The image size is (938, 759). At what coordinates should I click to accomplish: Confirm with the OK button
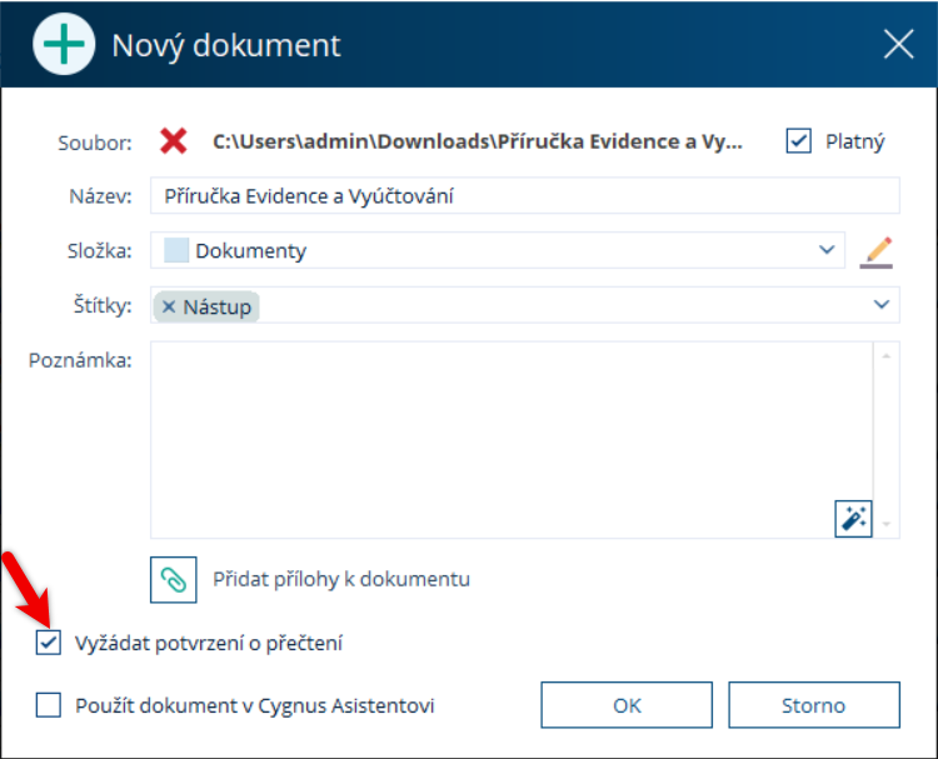click(x=626, y=705)
